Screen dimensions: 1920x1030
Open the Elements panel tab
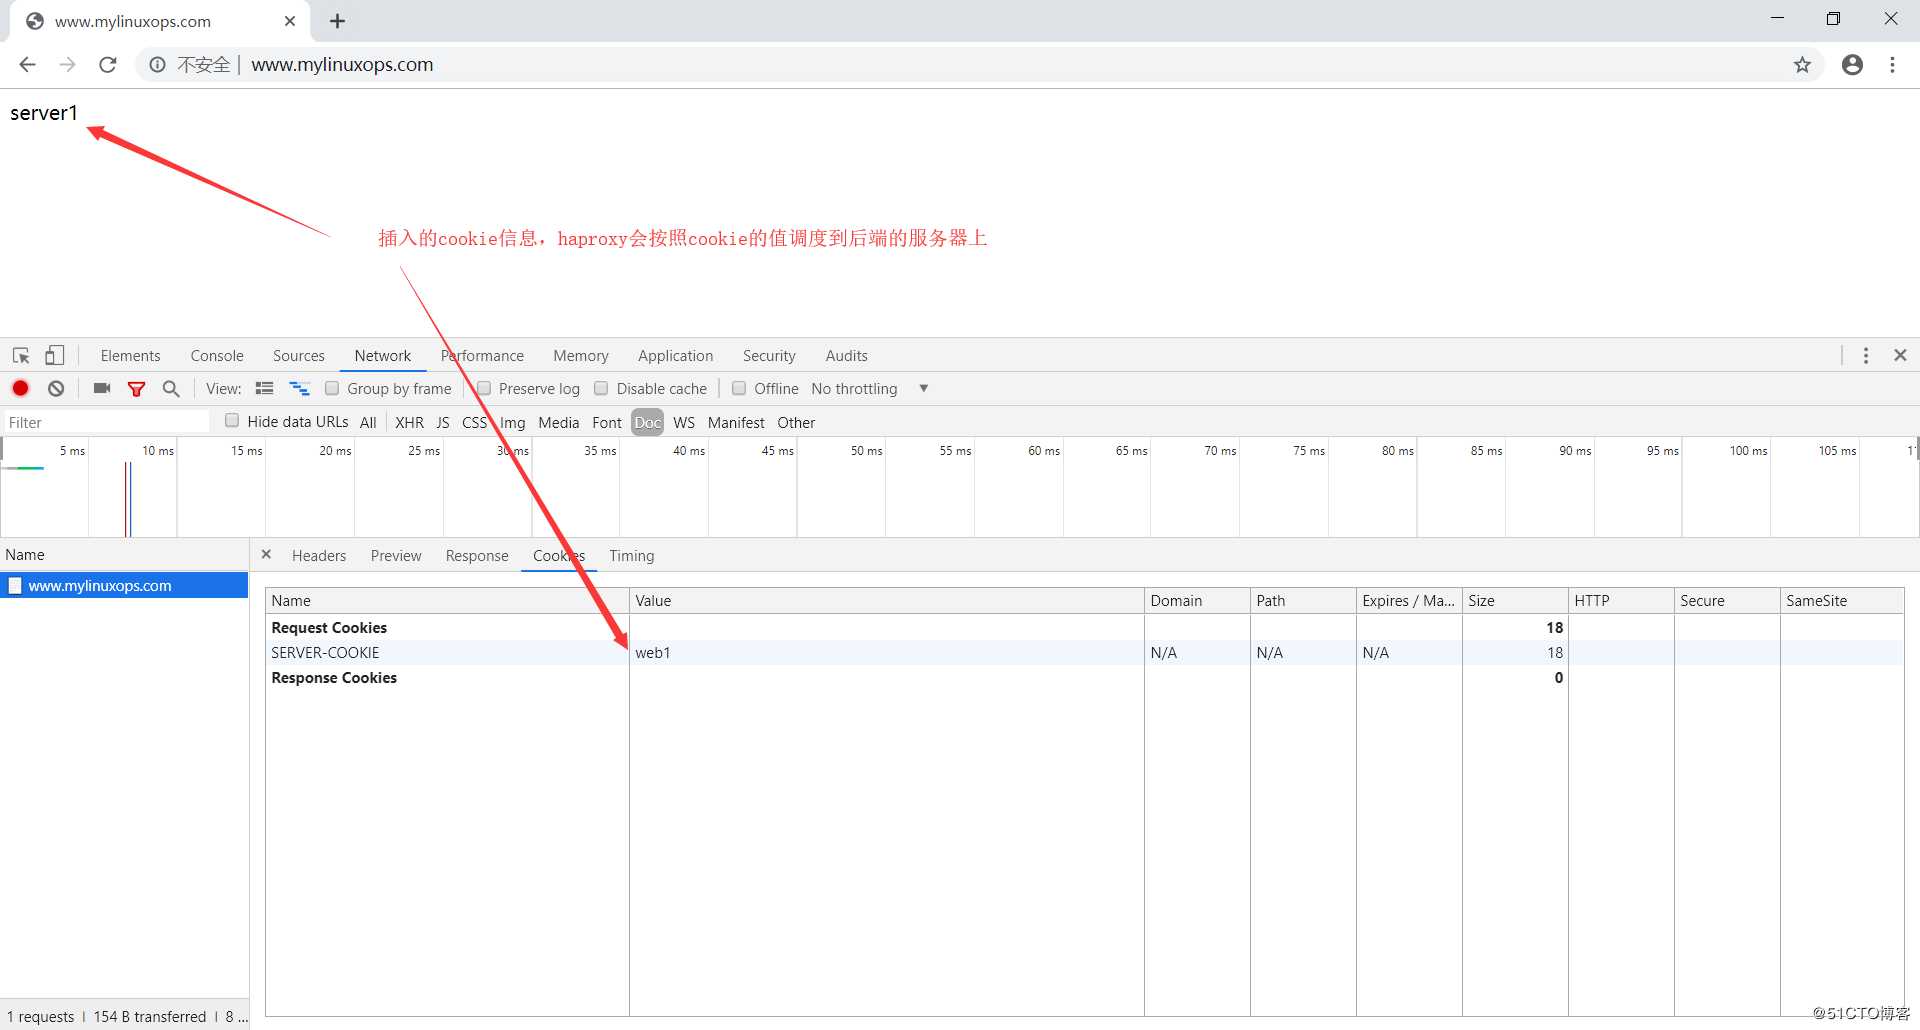[x=130, y=356]
